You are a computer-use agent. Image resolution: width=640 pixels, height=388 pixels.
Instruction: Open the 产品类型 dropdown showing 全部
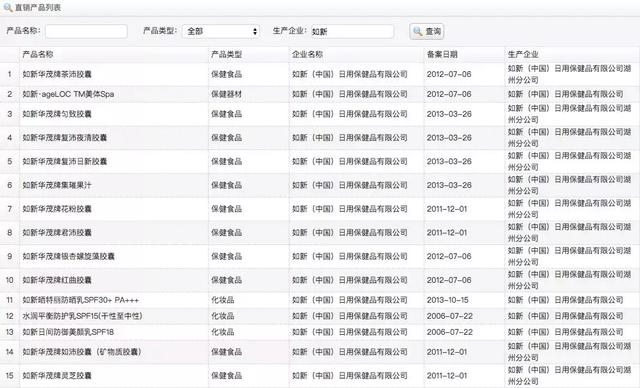point(221,31)
